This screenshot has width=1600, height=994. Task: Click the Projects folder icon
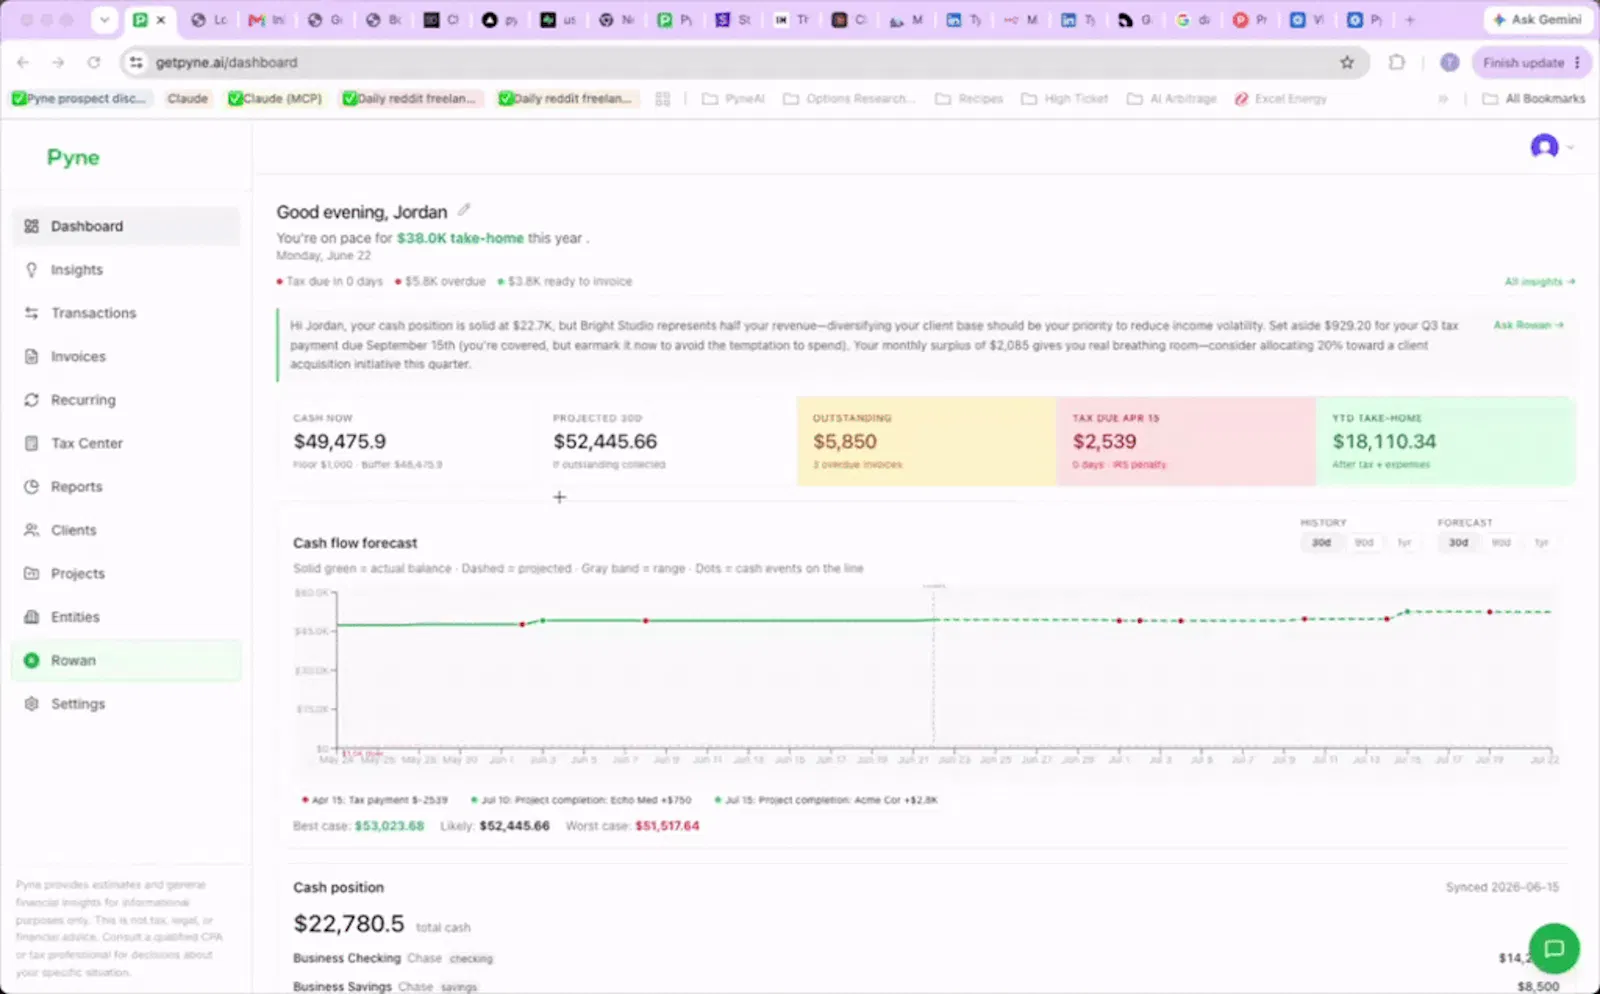(x=31, y=573)
